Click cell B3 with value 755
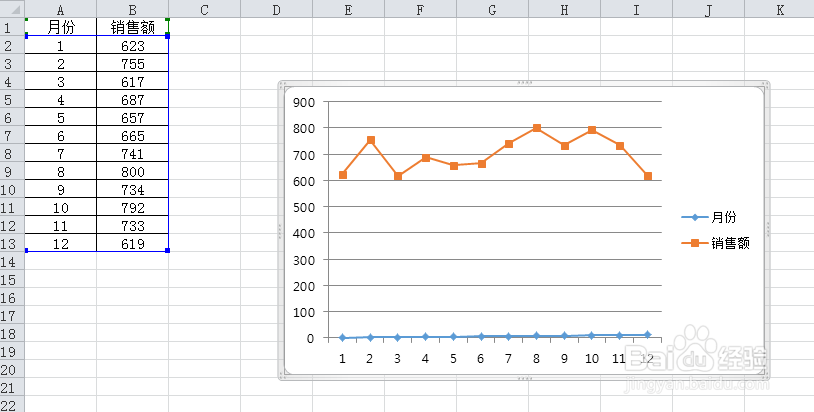The width and height of the screenshot is (814, 412). pos(132,63)
